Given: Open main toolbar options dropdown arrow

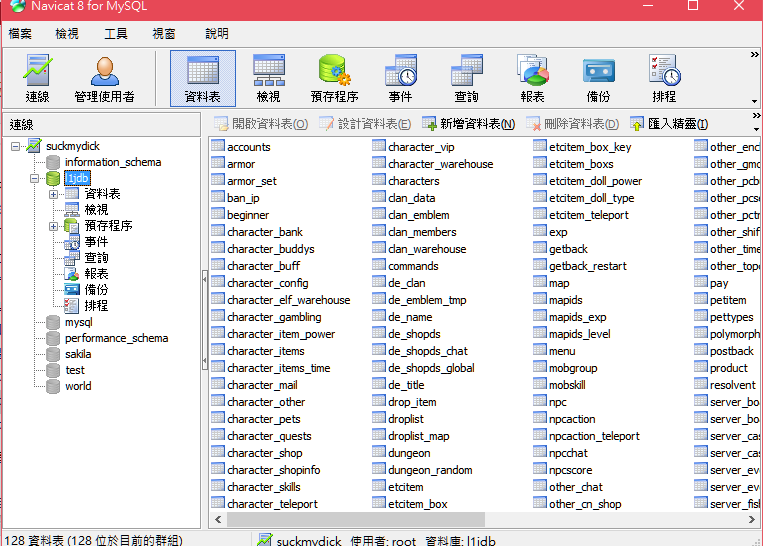Looking at the screenshot, I should [754, 101].
